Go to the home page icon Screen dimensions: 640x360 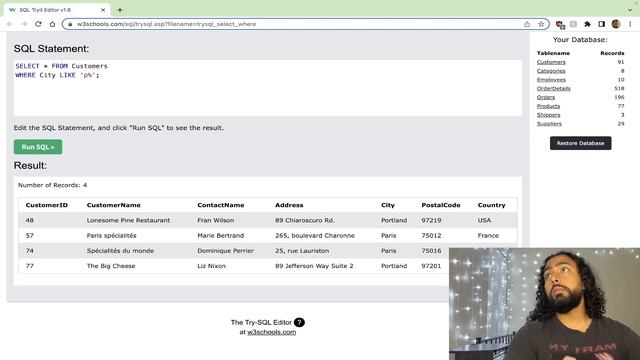pyautogui.click(x=52, y=24)
